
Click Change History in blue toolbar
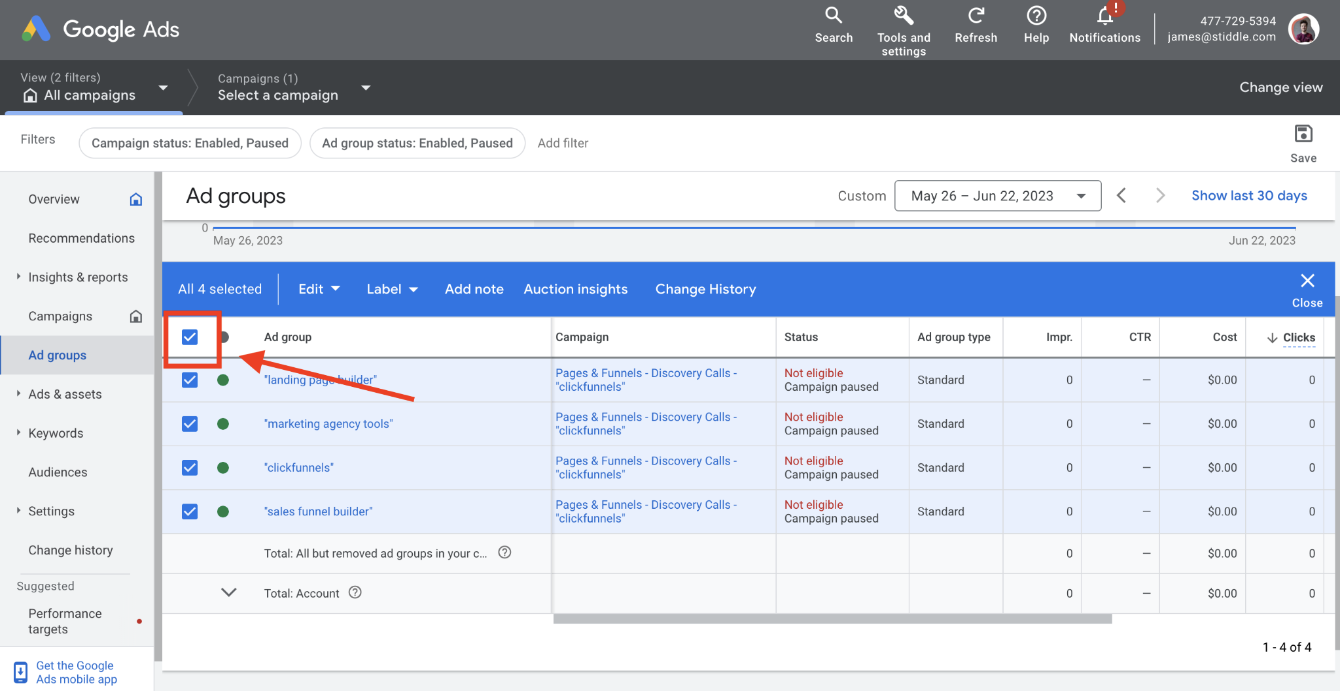tap(705, 289)
